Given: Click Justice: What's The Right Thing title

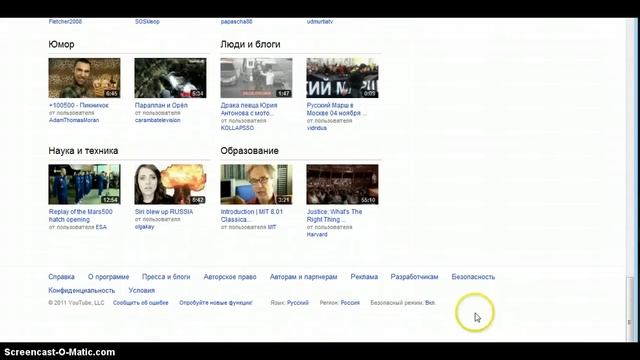Looking at the screenshot, I should click(x=334, y=216).
